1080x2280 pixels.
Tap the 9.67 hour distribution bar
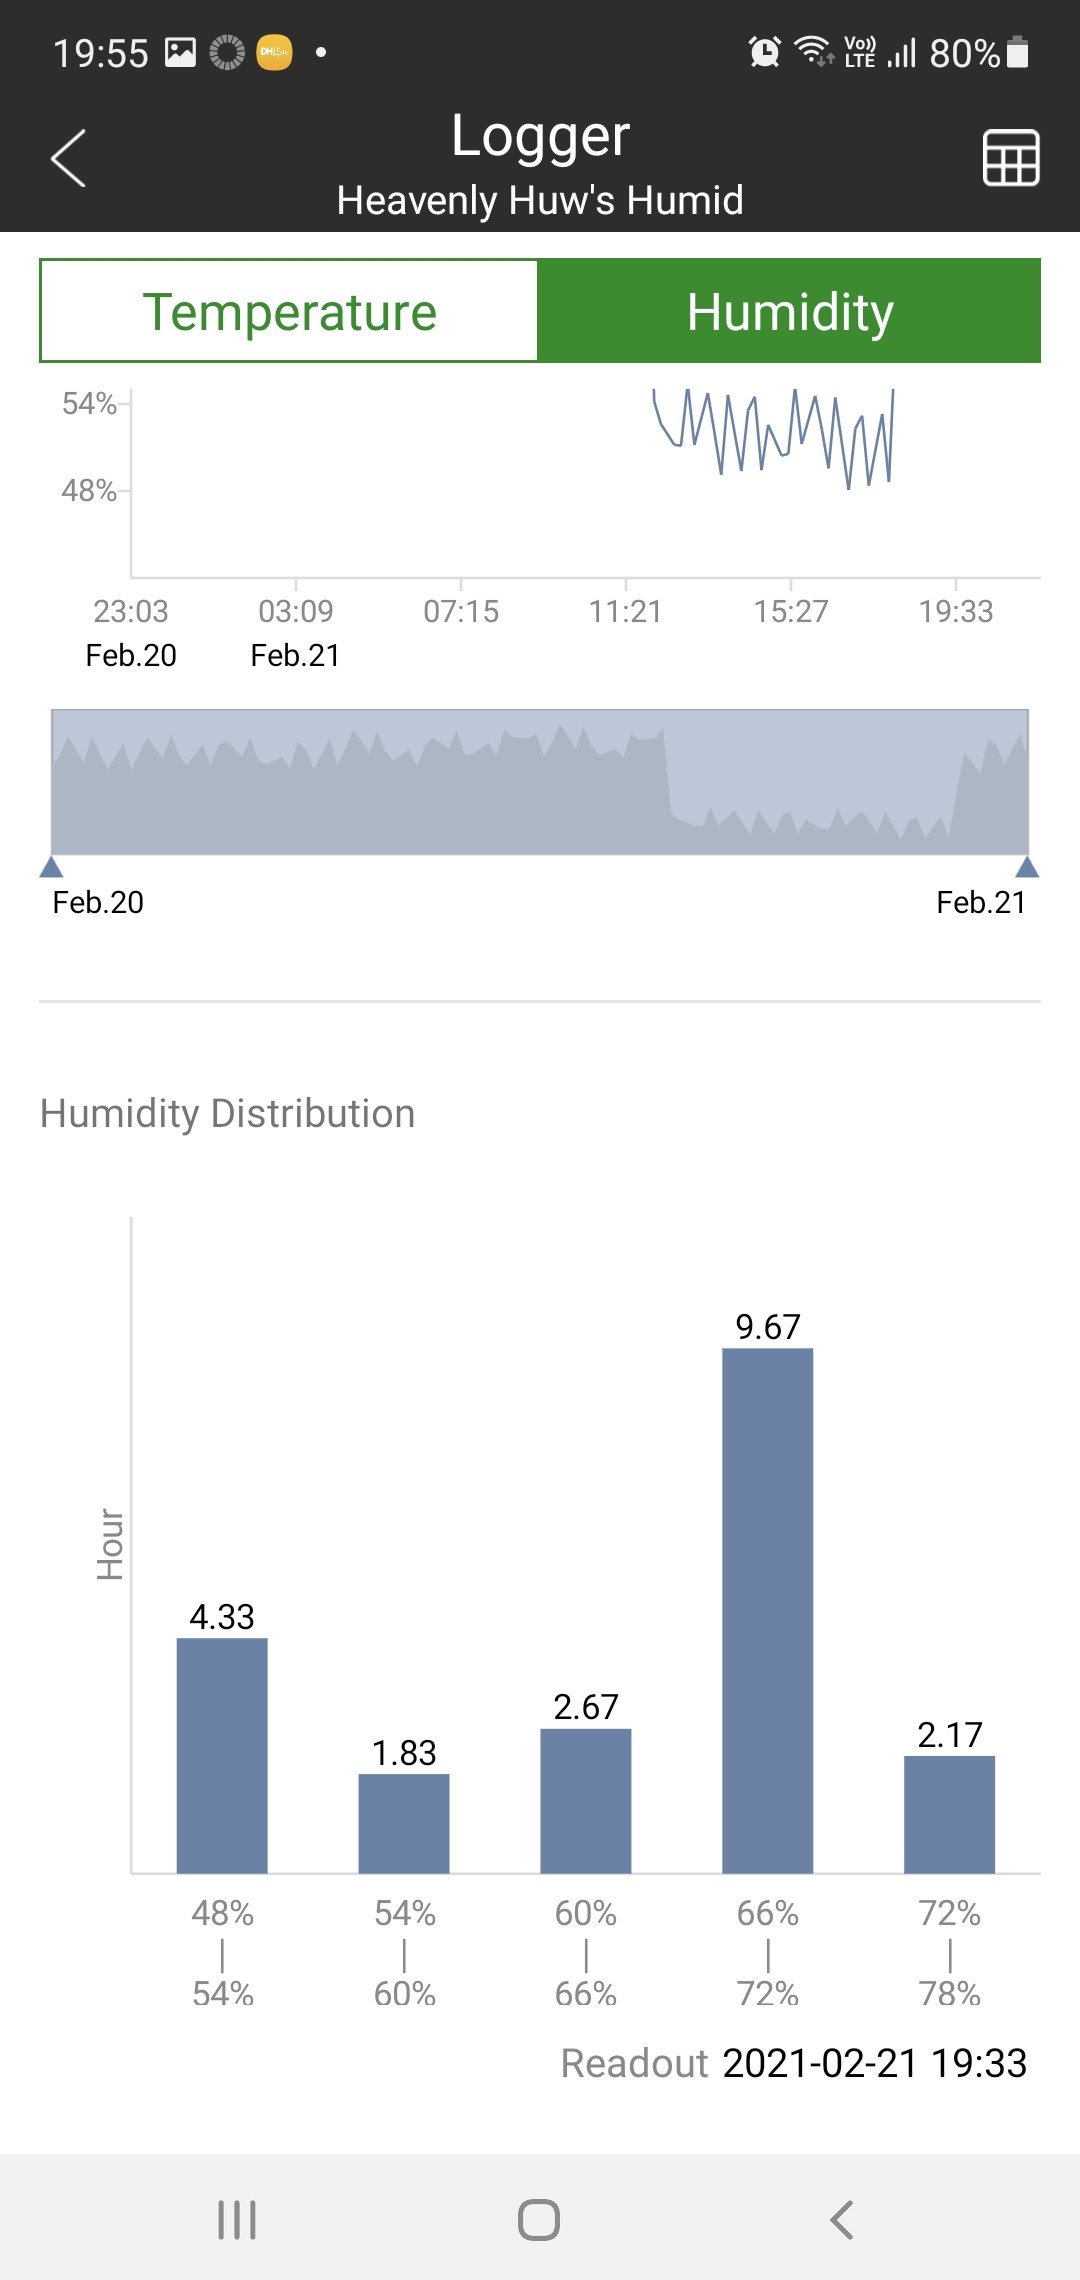tap(767, 1610)
